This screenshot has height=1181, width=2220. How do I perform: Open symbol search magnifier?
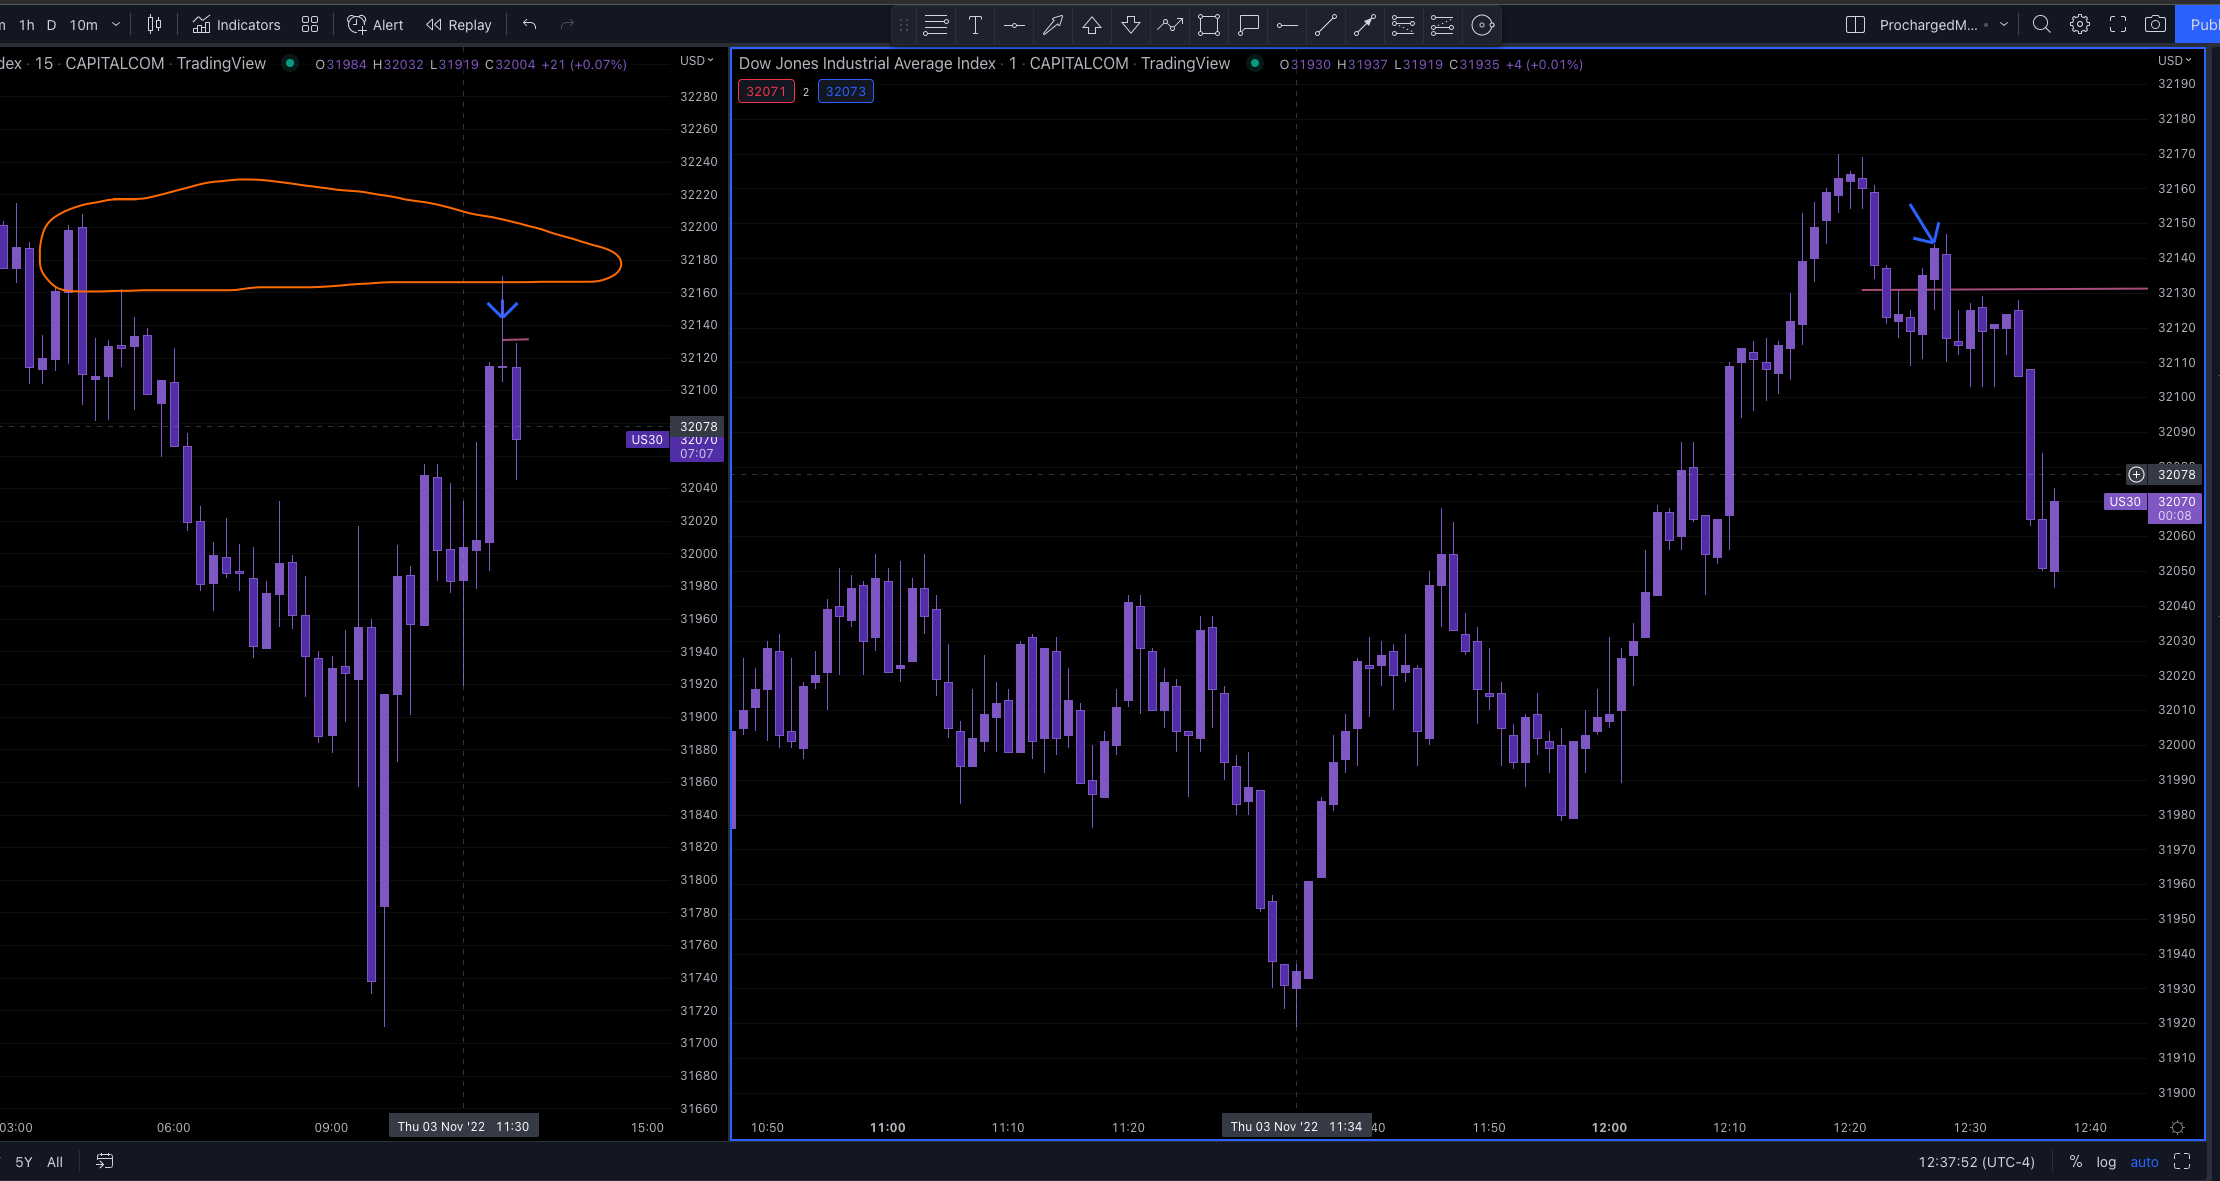[2042, 25]
